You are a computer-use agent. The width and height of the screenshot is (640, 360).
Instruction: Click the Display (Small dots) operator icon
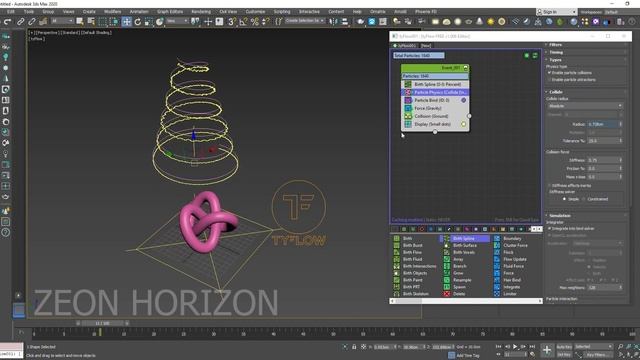408,124
